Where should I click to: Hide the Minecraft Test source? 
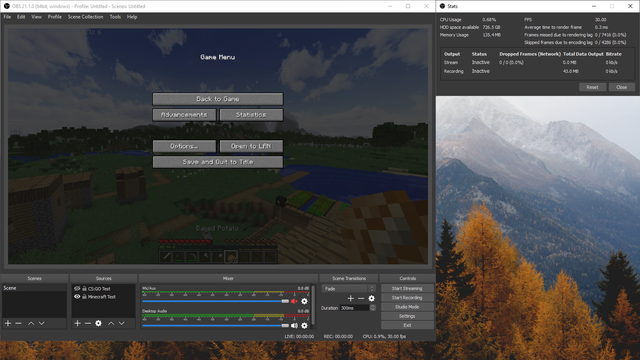tap(77, 297)
